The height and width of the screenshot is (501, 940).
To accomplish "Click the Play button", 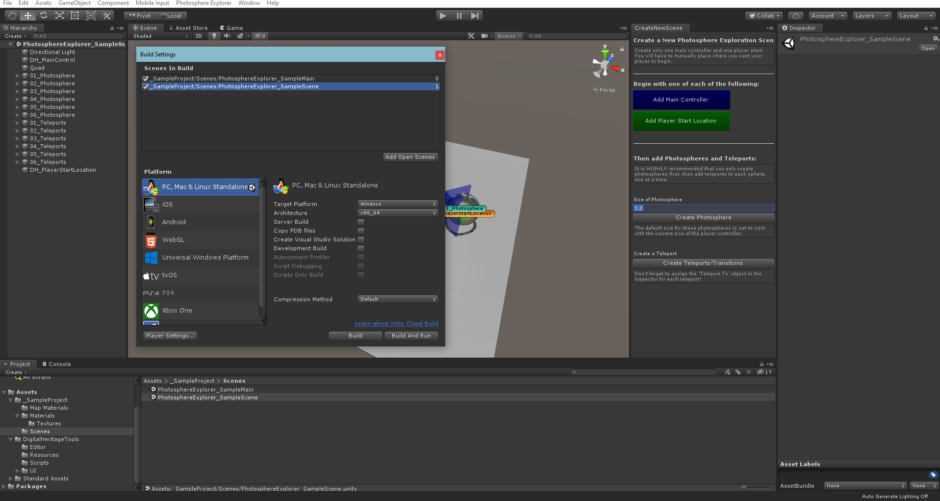I will [443, 16].
